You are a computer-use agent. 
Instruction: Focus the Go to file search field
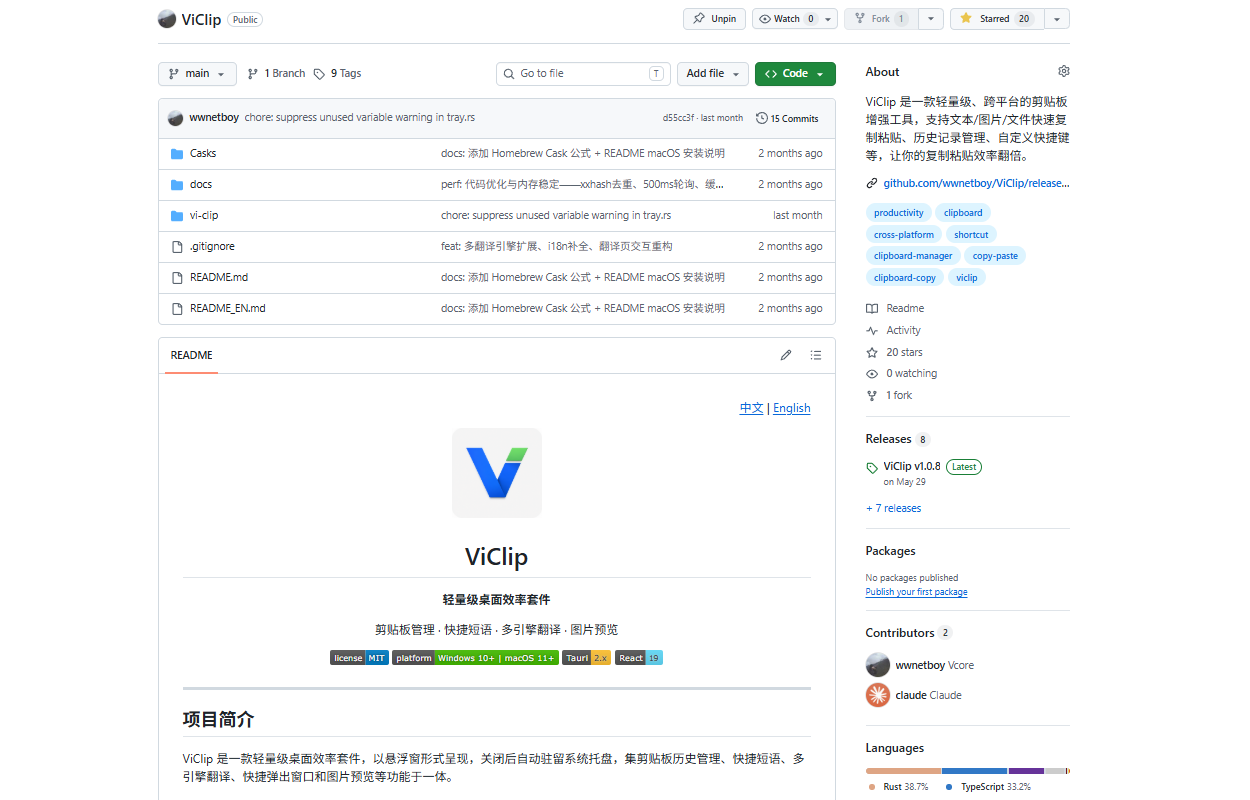coord(583,74)
